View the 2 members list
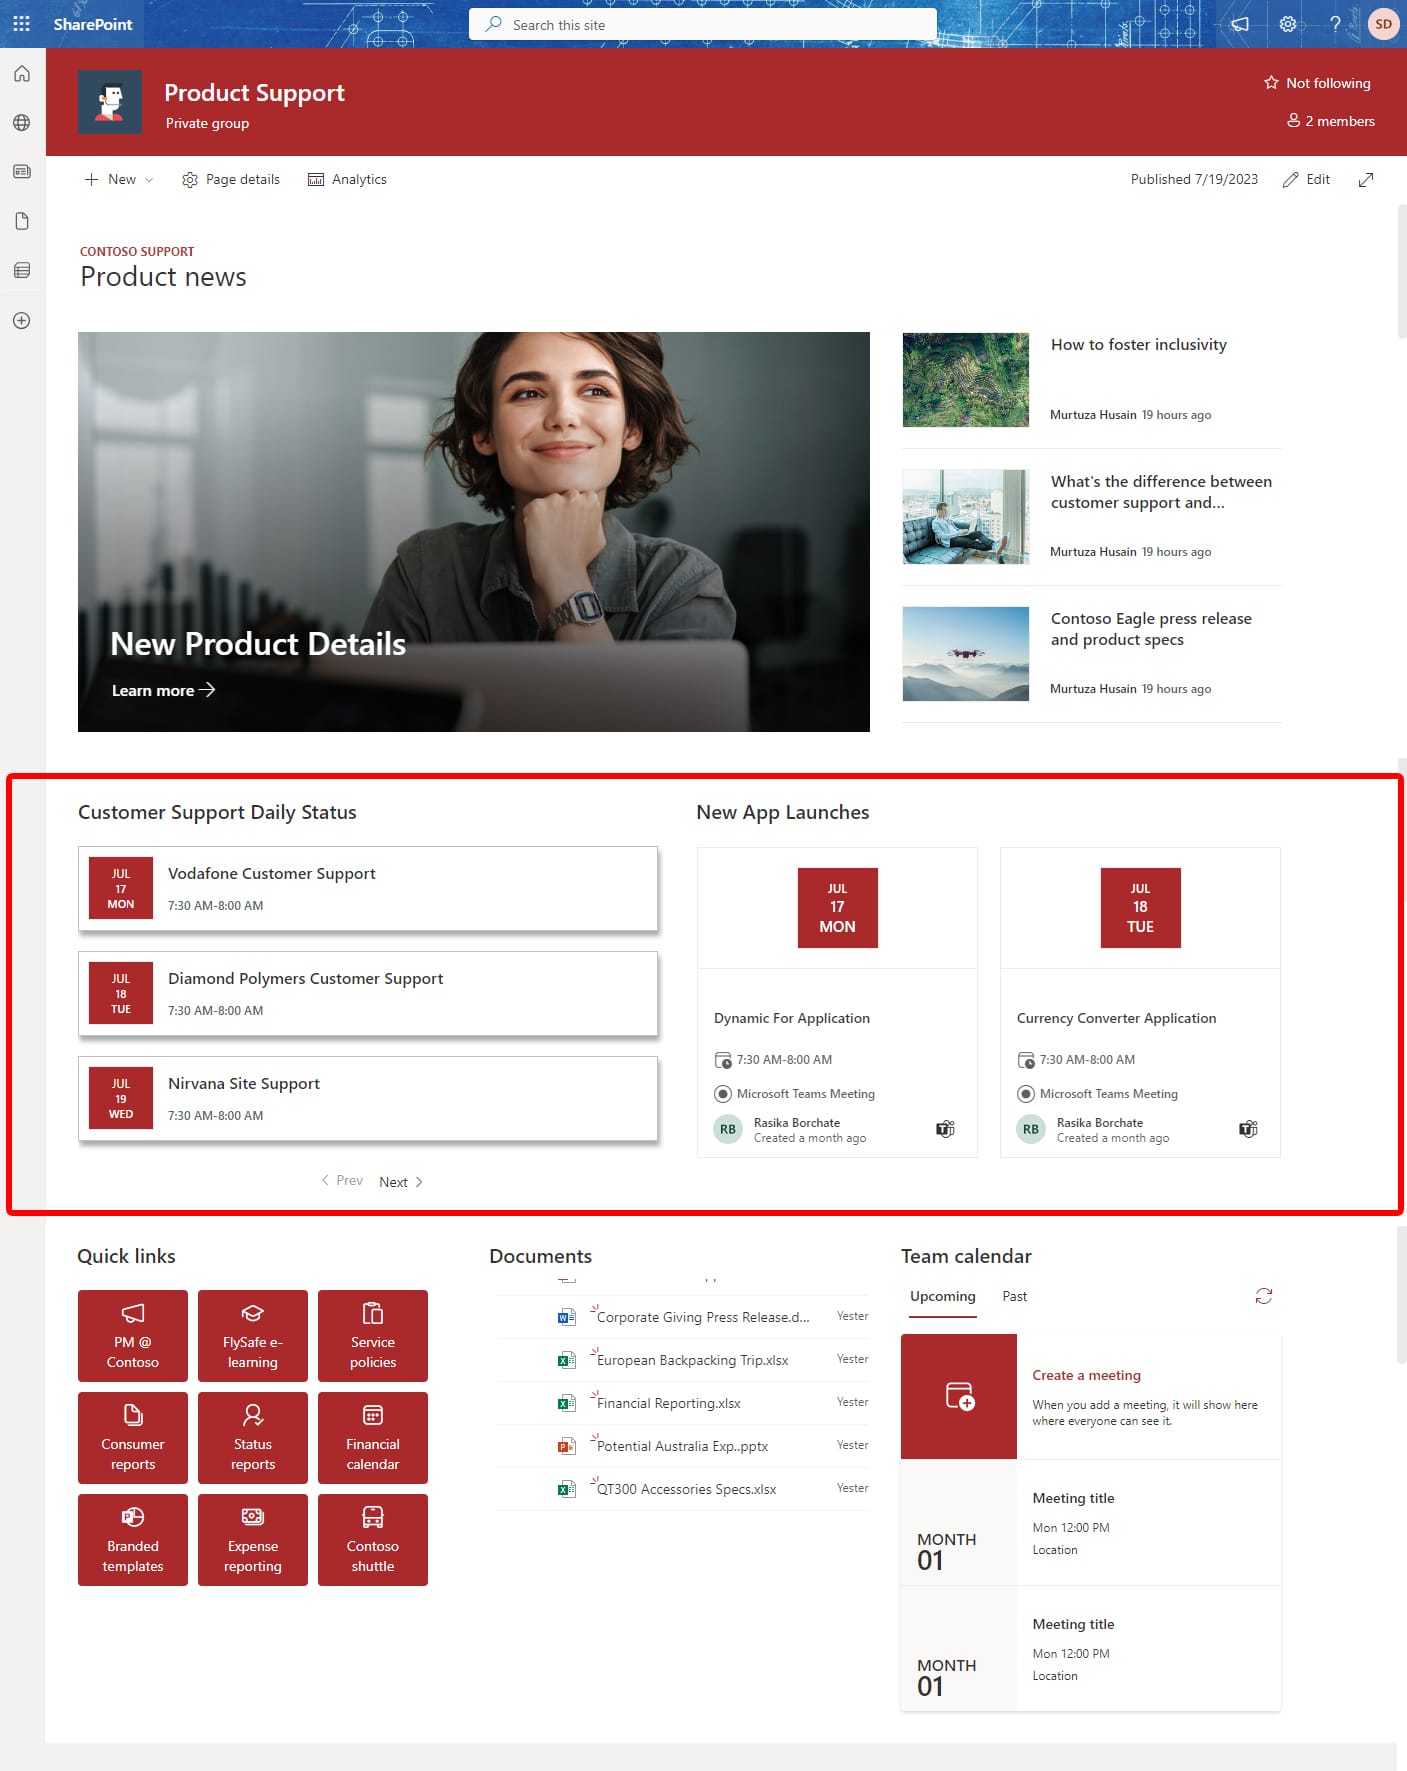This screenshot has height=1771, width=1407. [1331, 121]
